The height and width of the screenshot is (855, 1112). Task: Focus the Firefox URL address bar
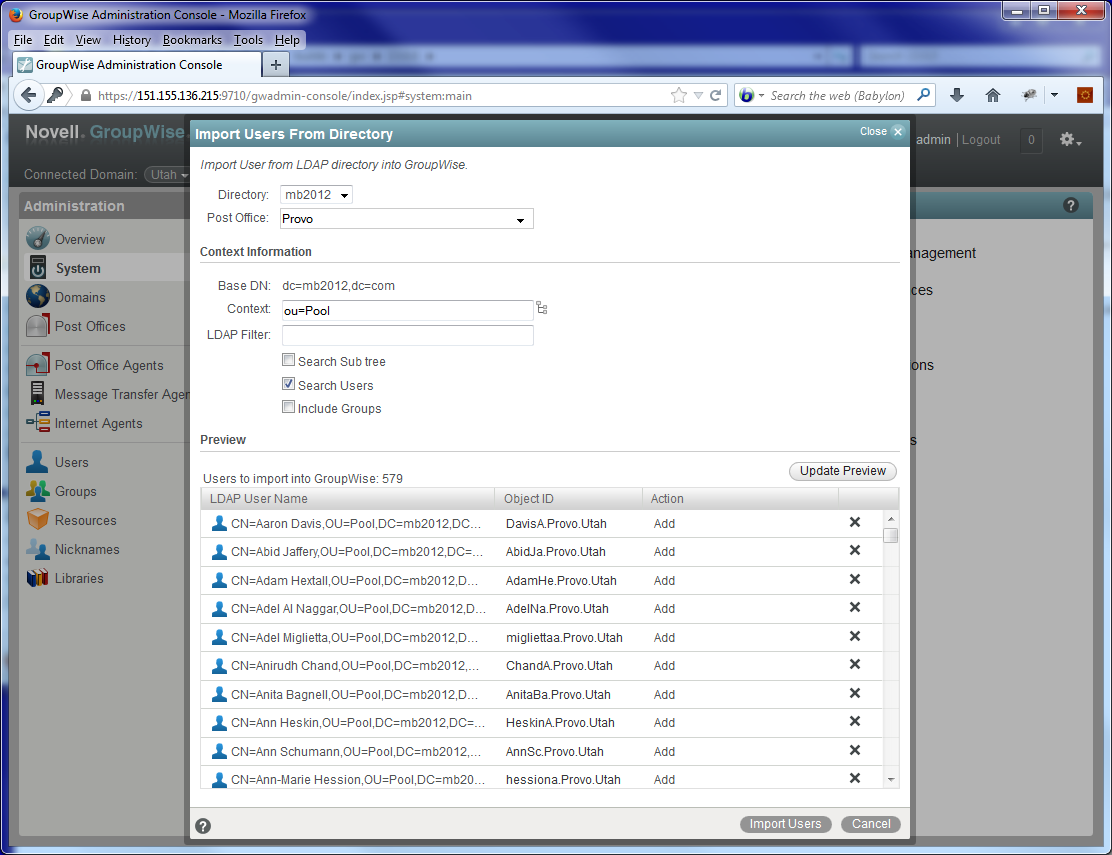click(x=379, y=95)
